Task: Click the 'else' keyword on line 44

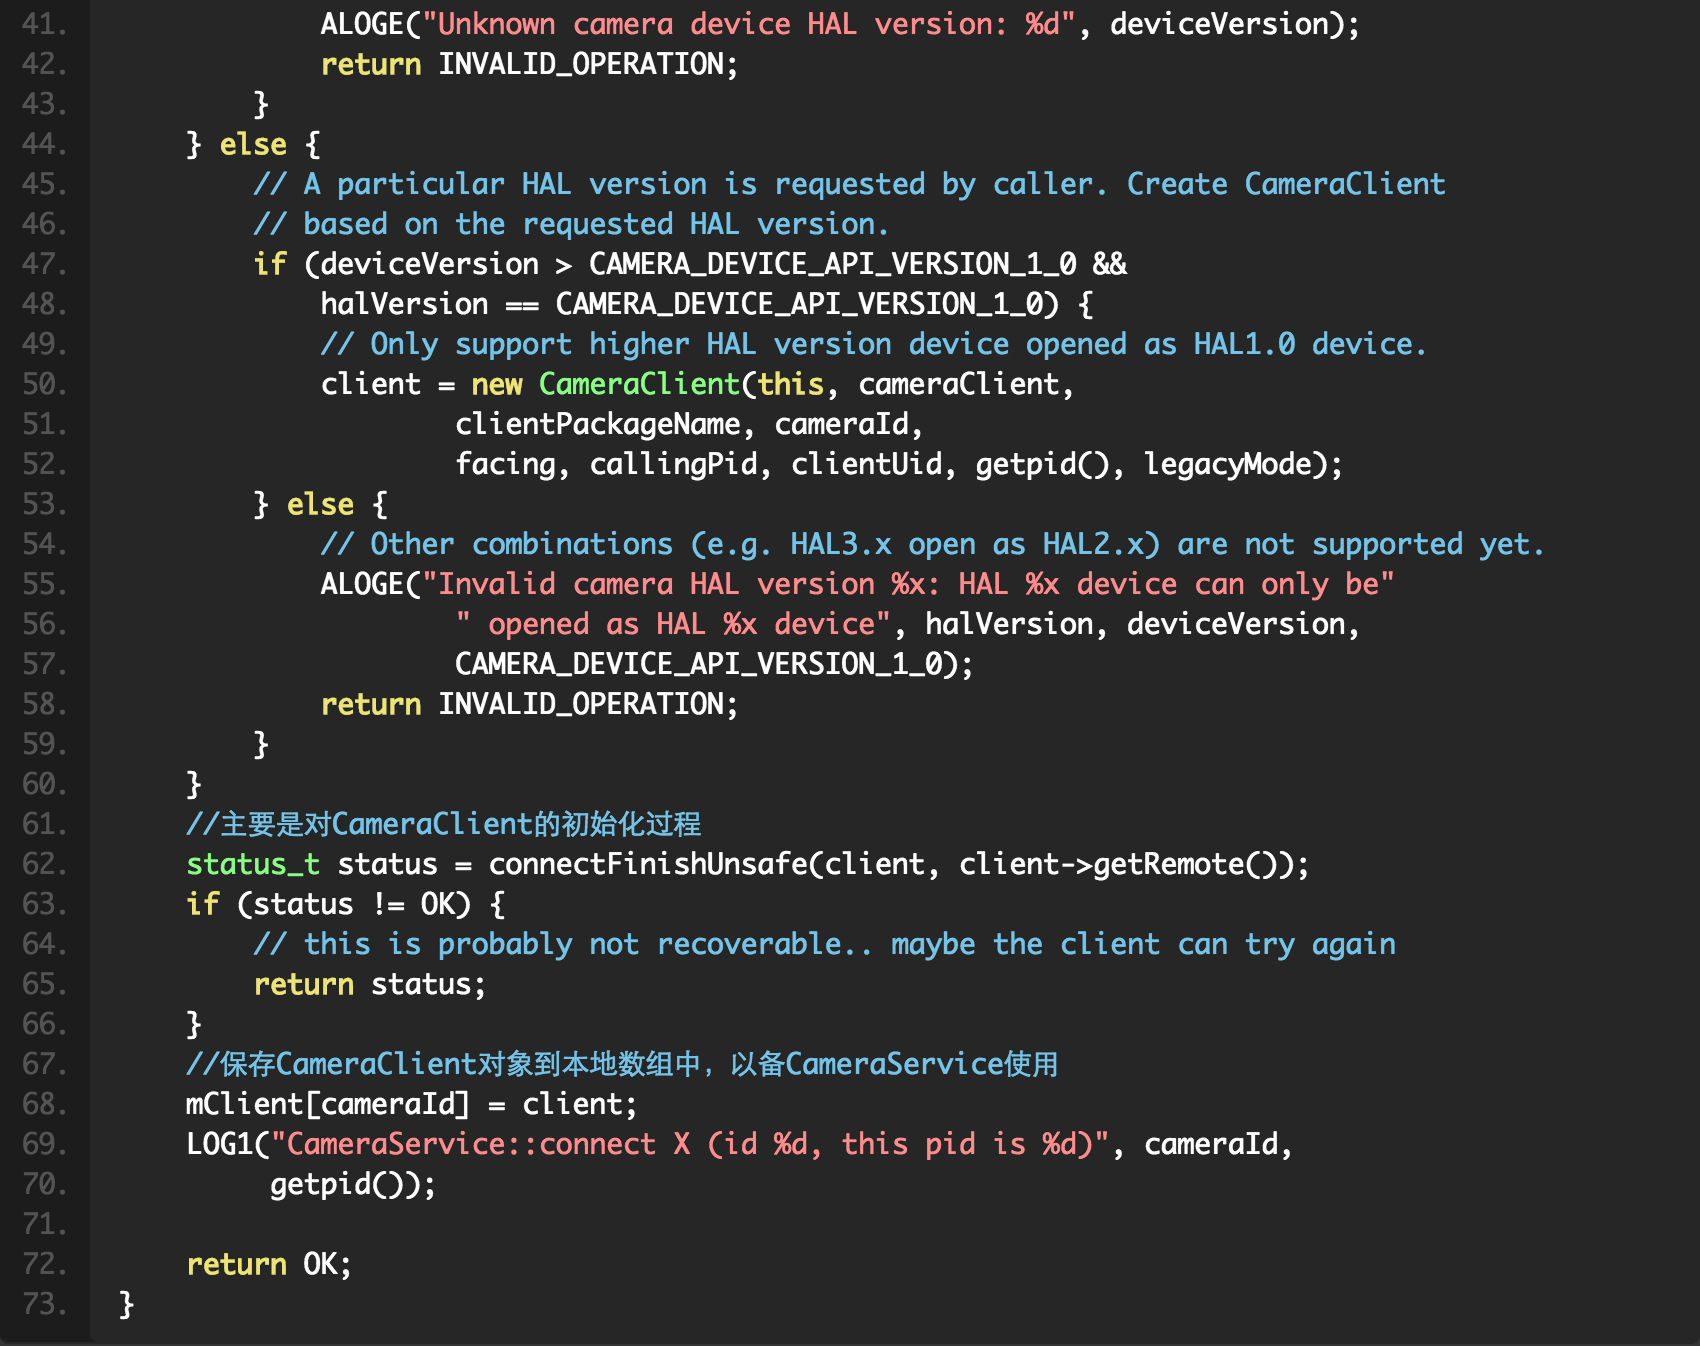Action: pyautogui.click(x=253, y=144)
